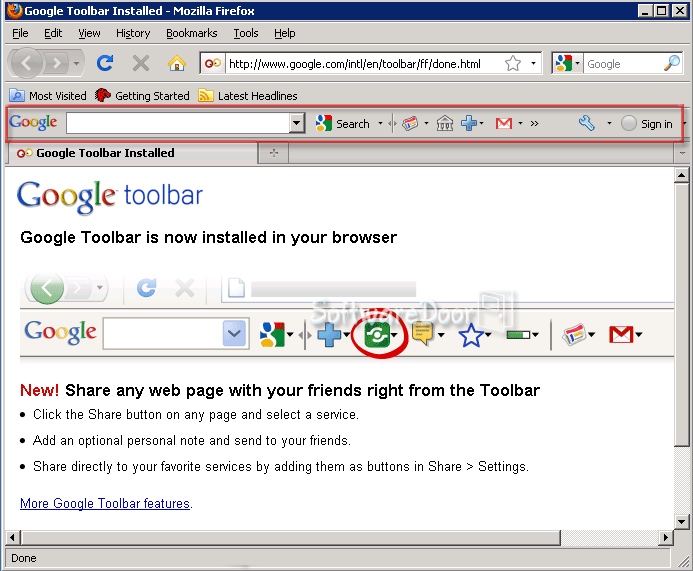Minimize the Firefox window
693x571 pixels.
click(x=645, y=11)
